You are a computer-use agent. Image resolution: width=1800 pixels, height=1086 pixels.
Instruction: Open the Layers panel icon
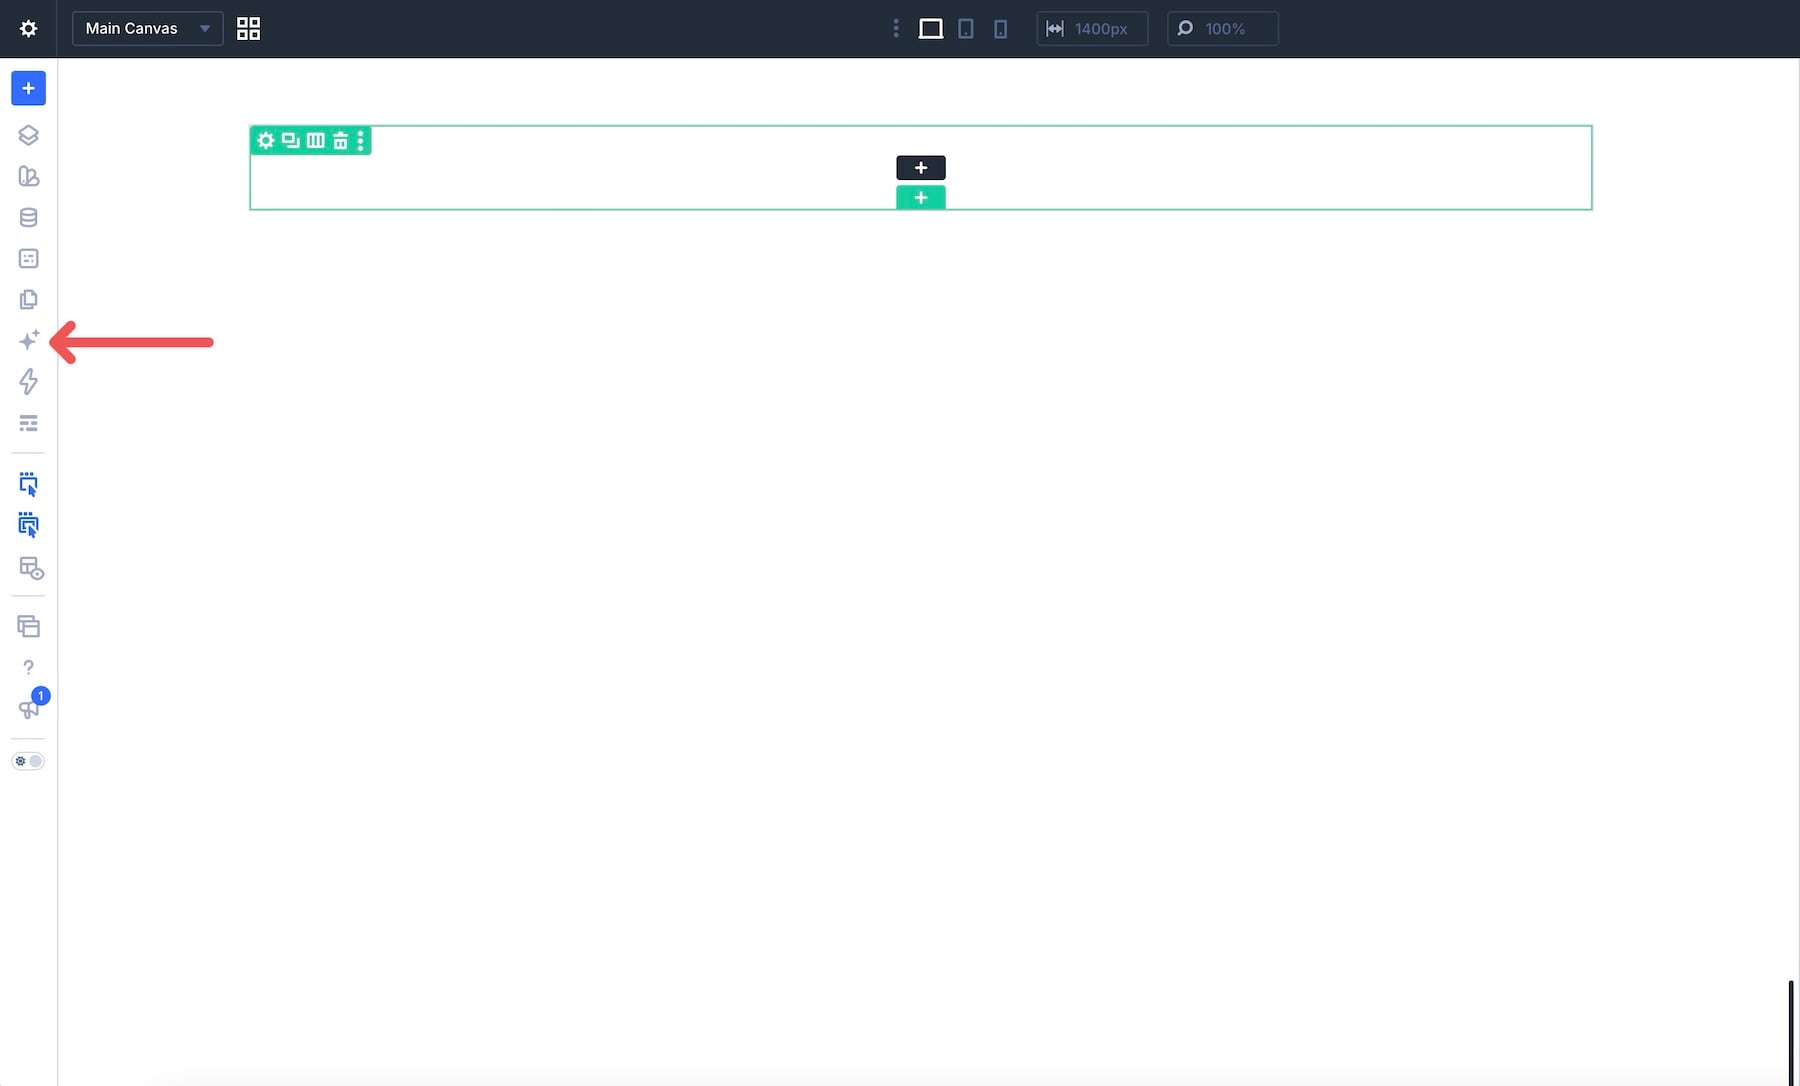tap(28, 135)
